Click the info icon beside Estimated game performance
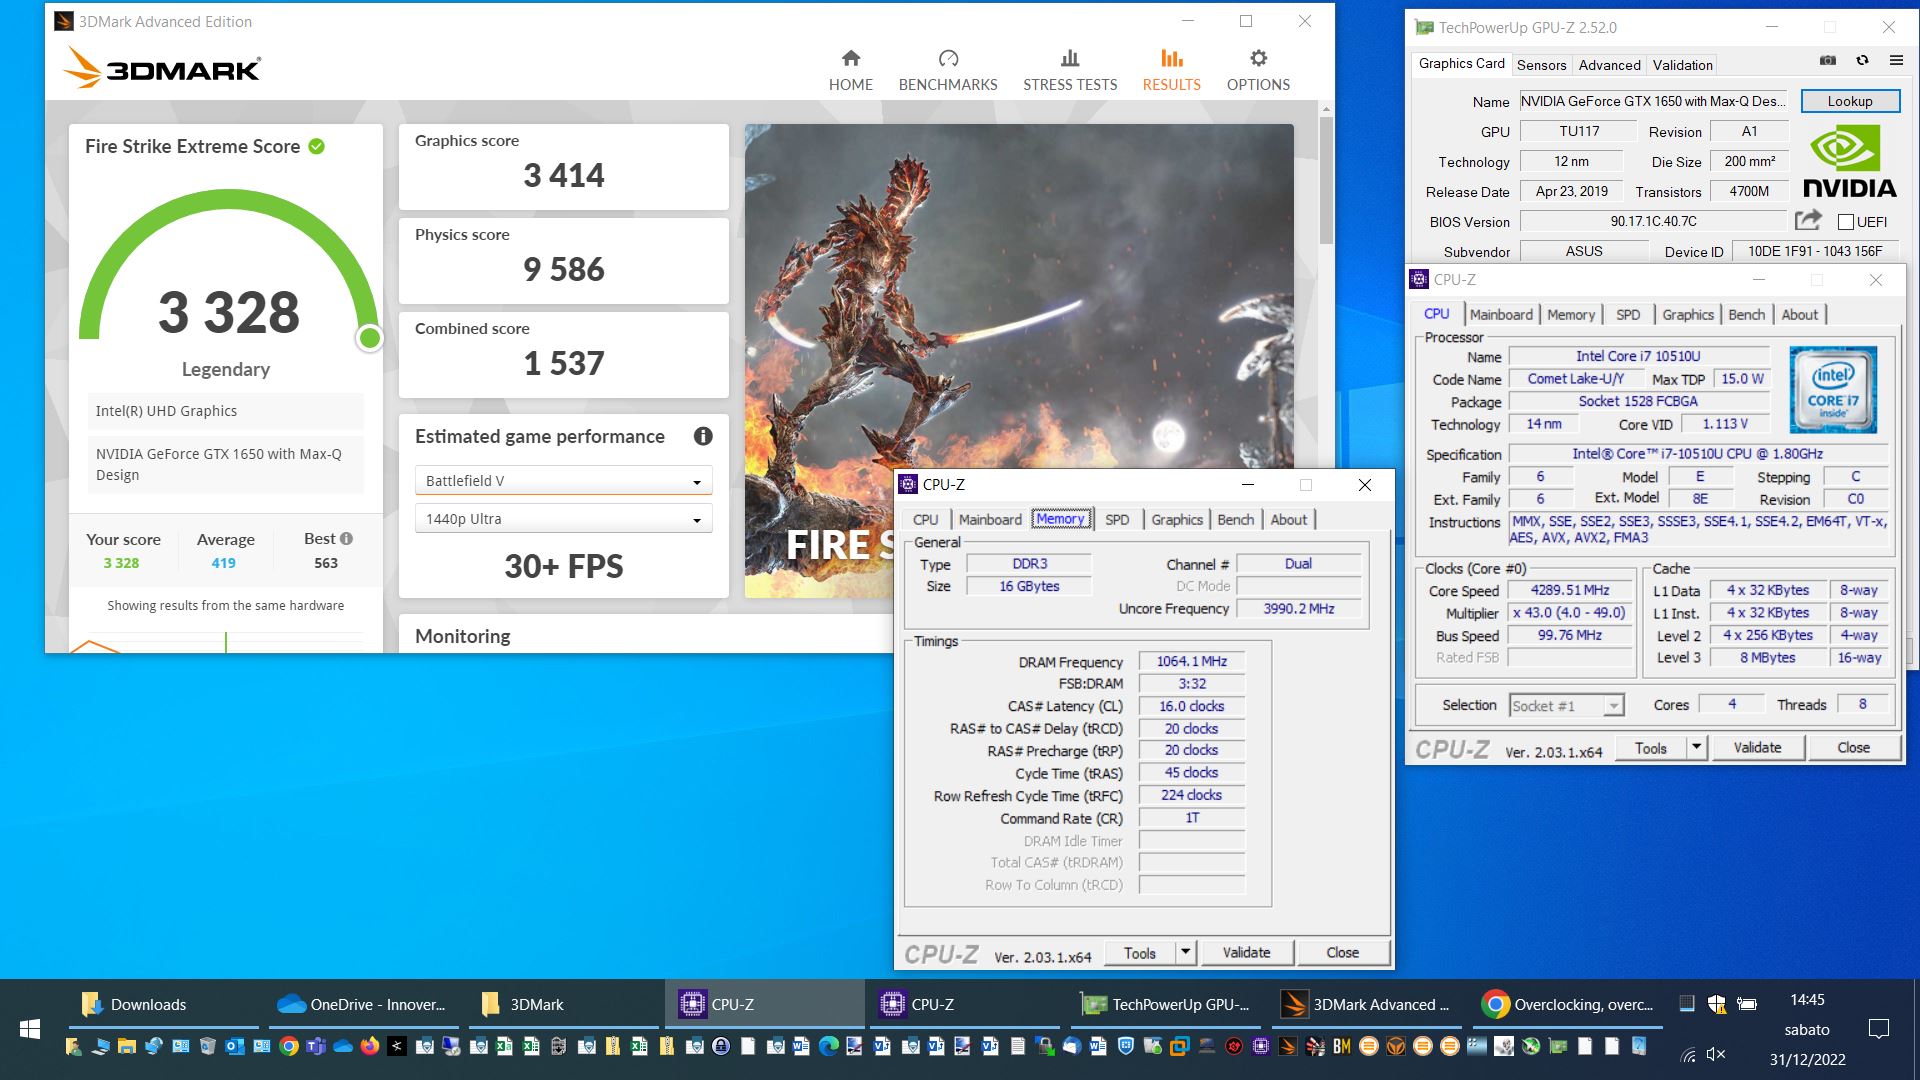This screenshot has height=1080, width=1920. point(703,436)
